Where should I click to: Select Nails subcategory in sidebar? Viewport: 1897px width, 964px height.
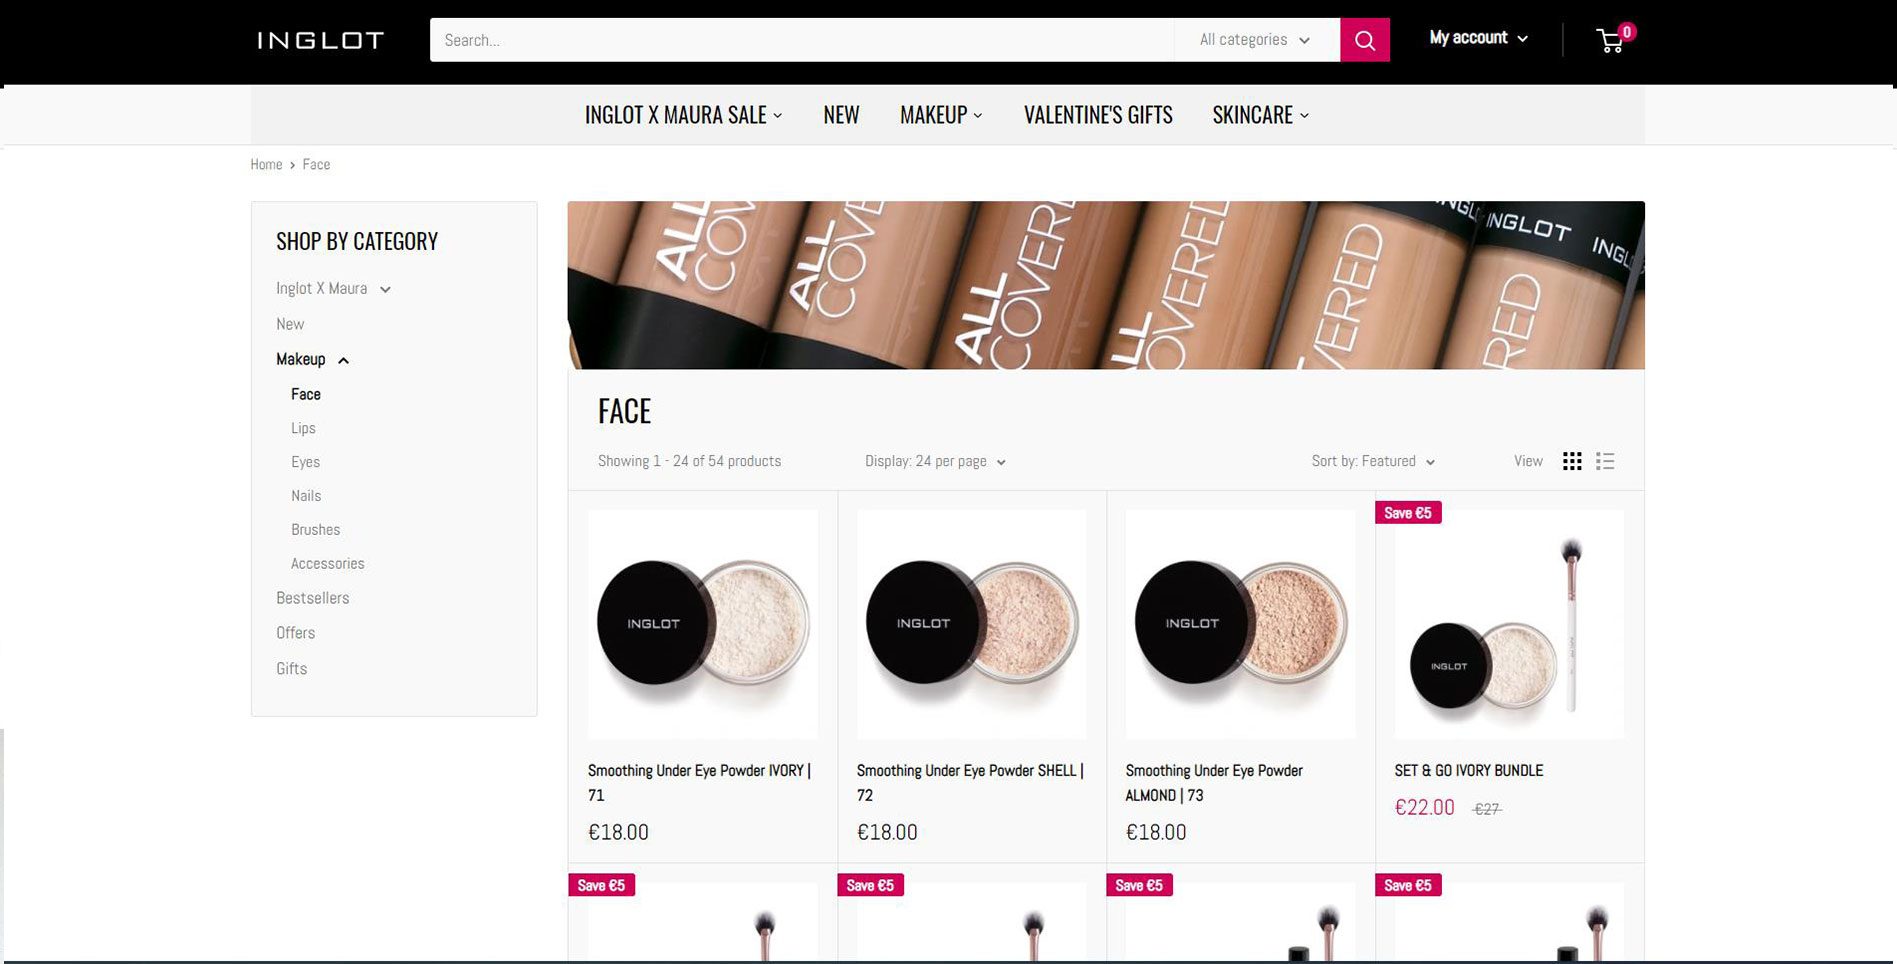(306, 496)
